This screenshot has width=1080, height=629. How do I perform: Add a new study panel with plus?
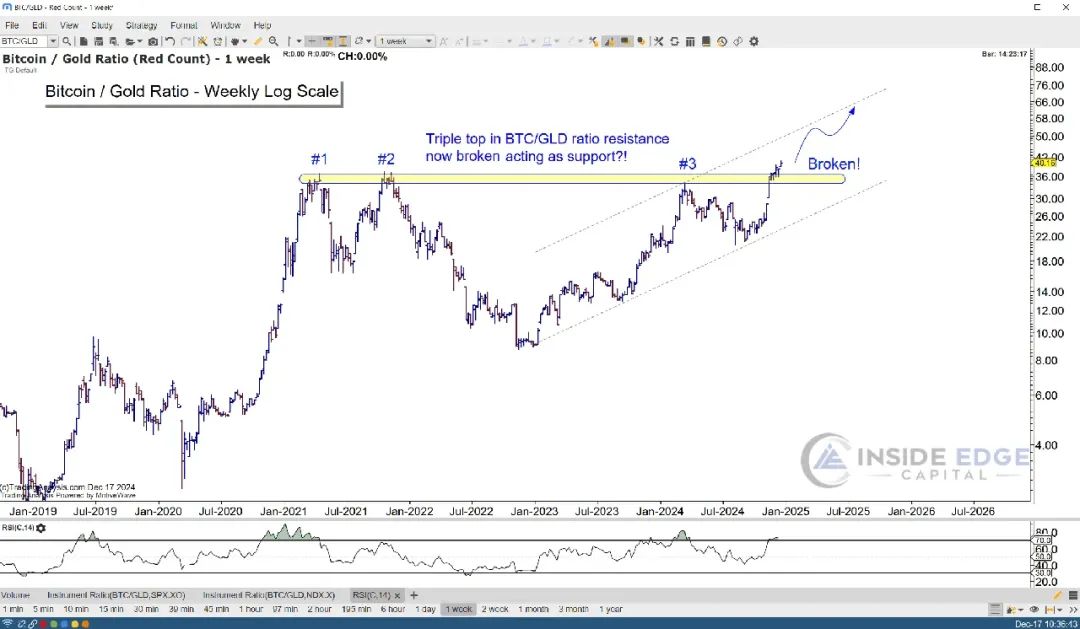(414, 595)
